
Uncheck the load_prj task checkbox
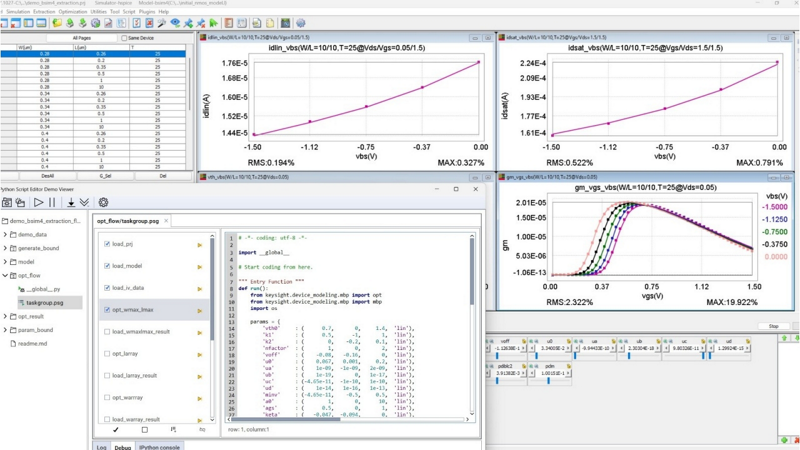107,244
